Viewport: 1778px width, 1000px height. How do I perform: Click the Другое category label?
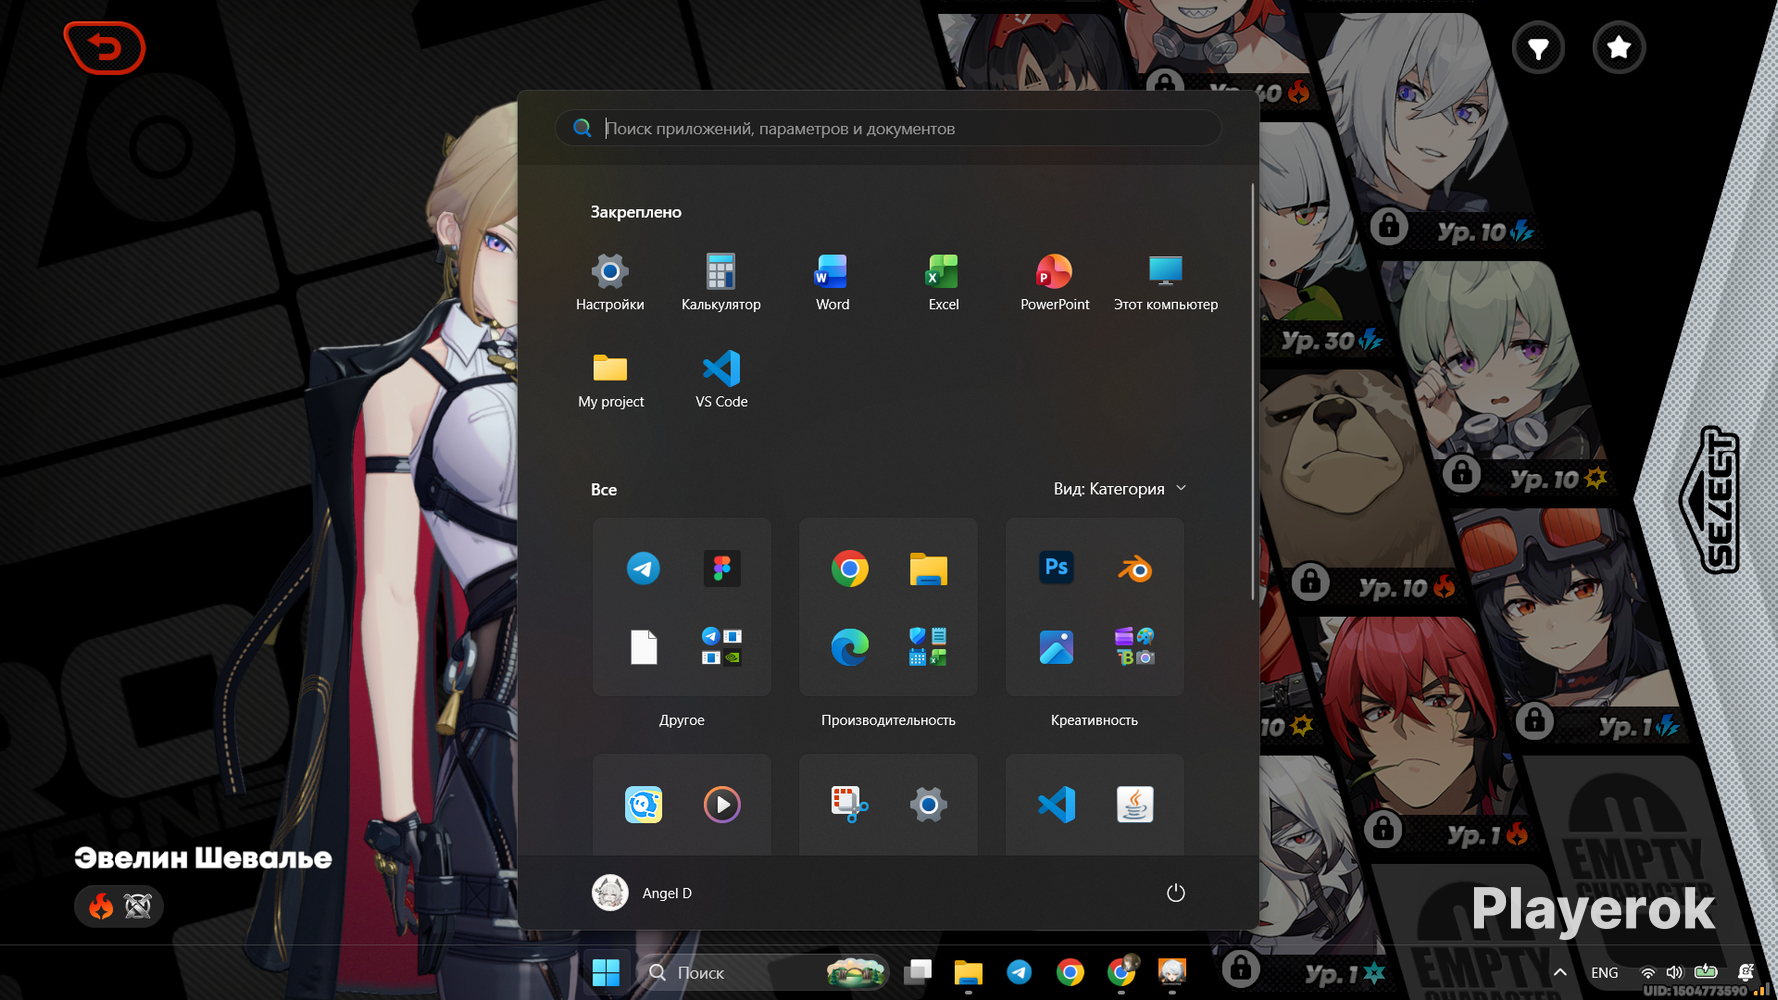(x=682, y=720)
